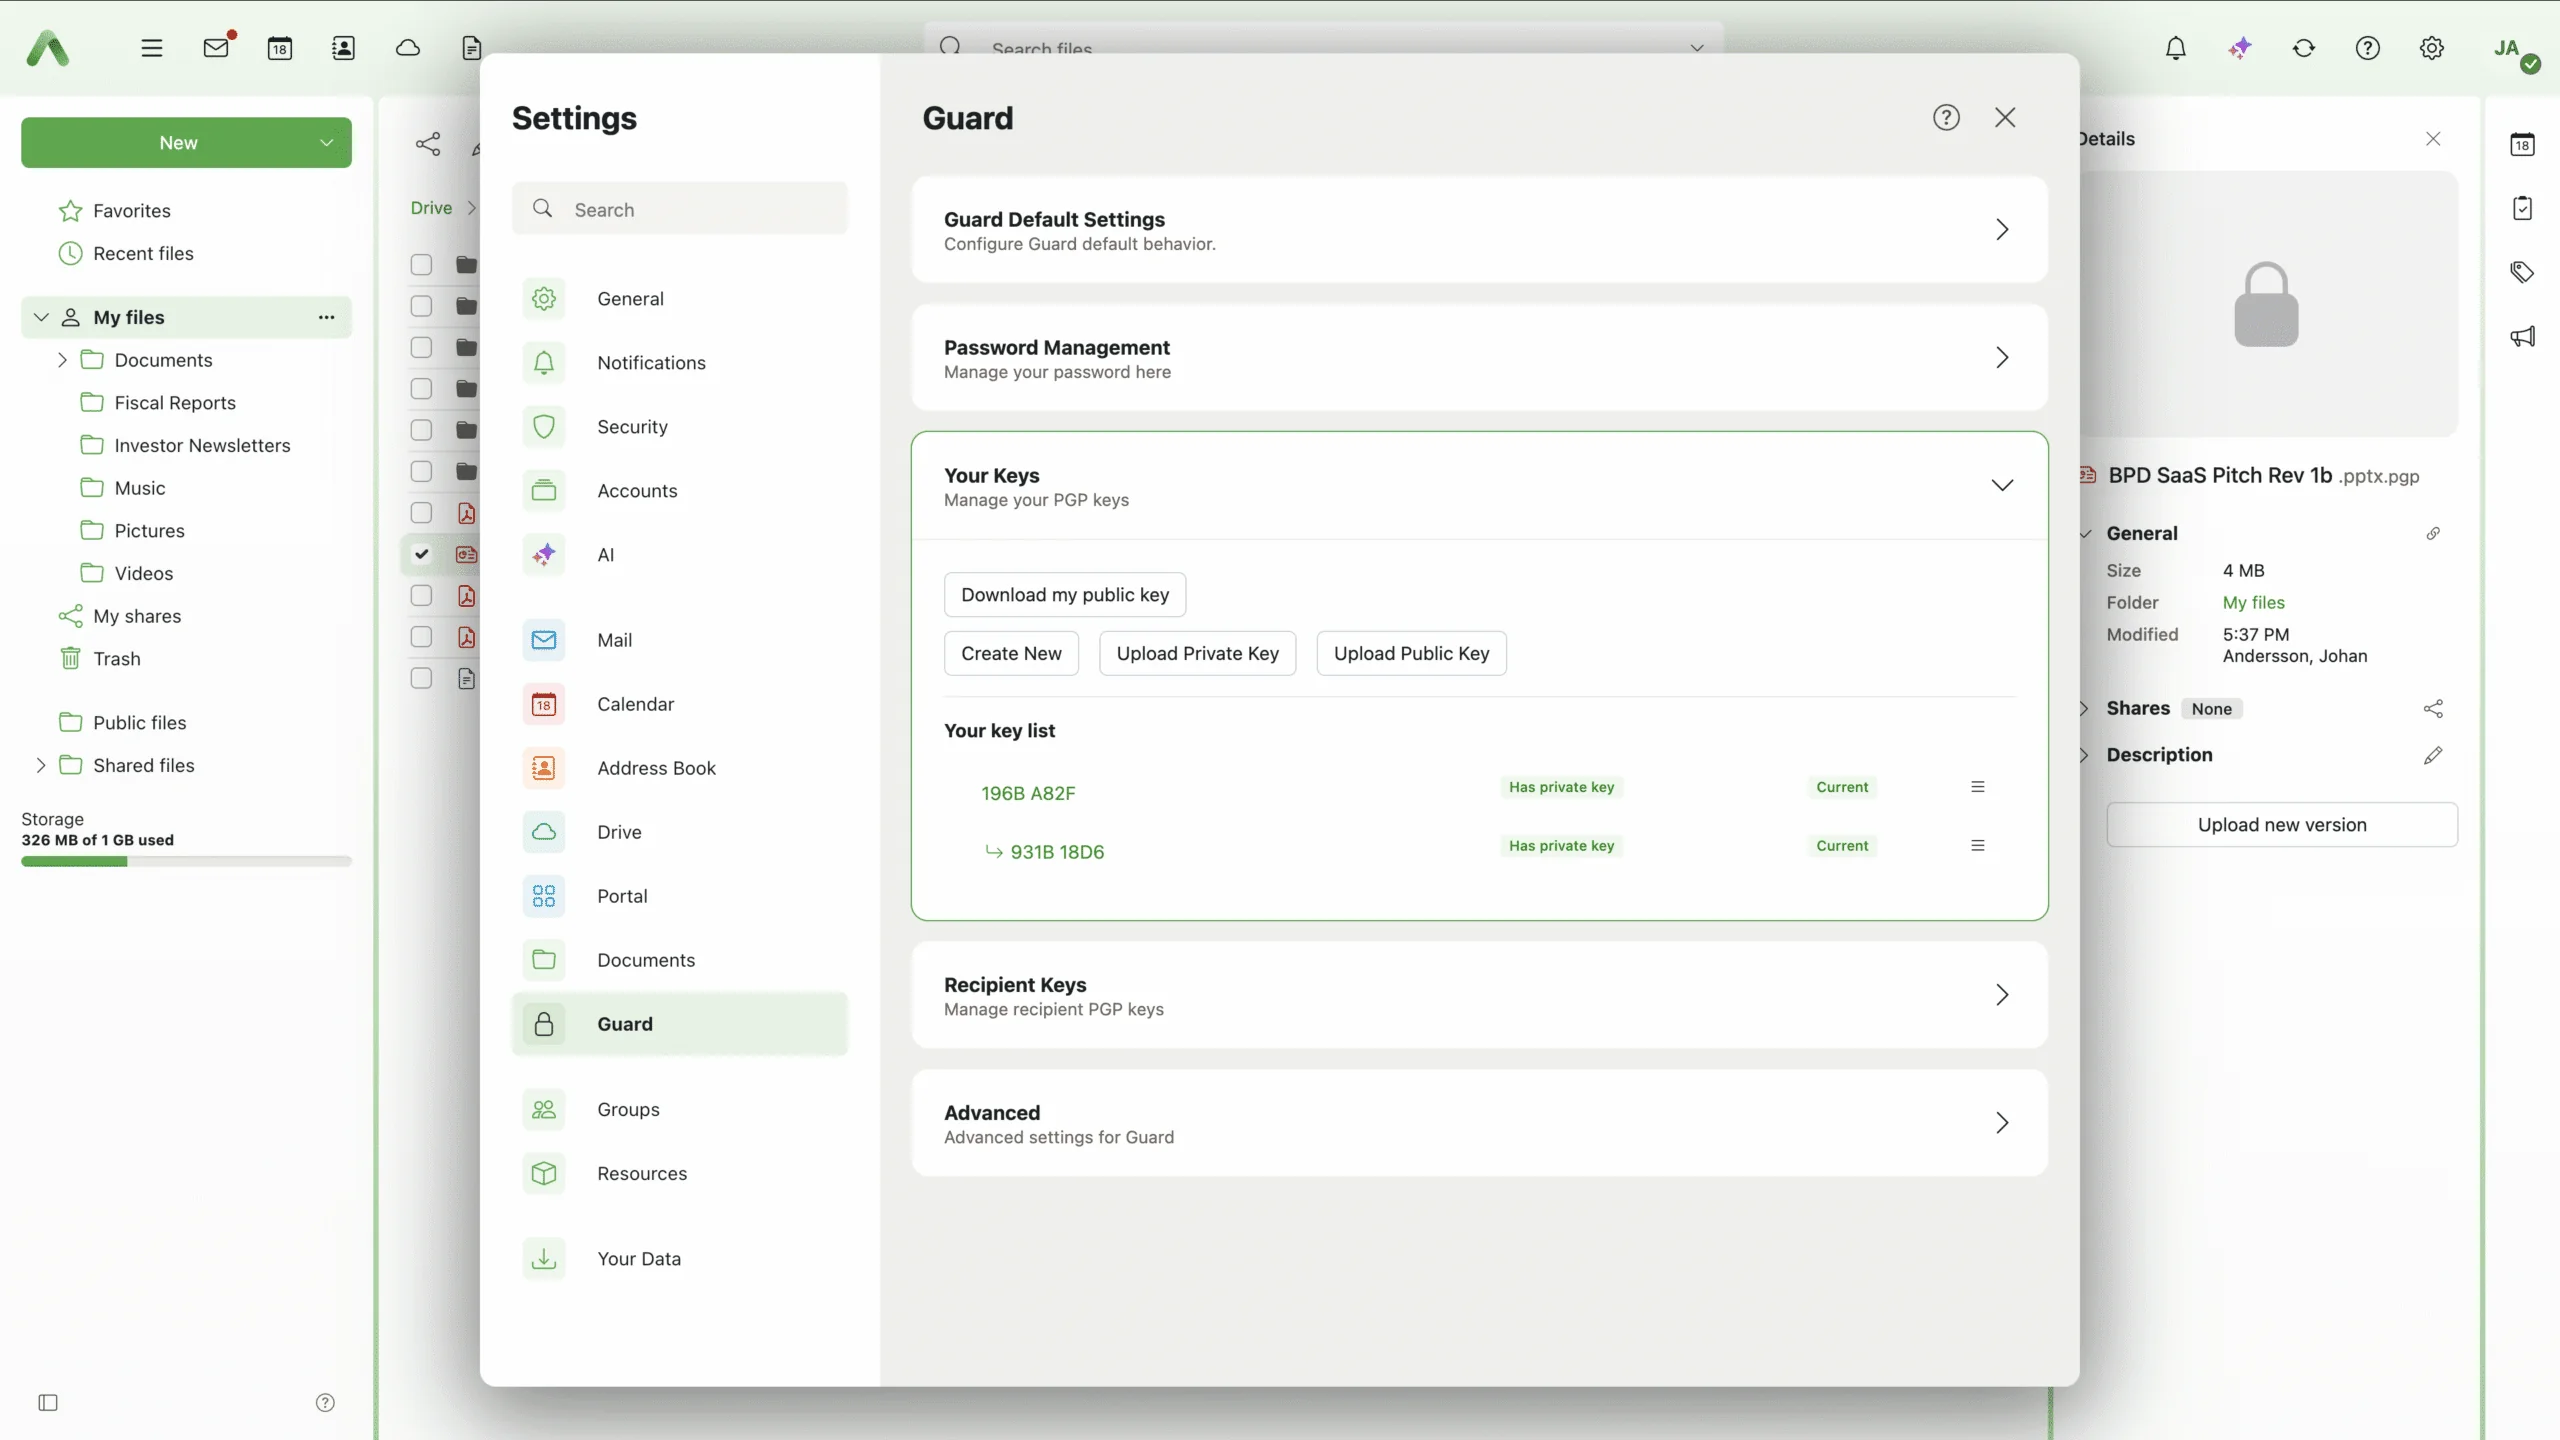Open the New button dropdown arrow

326,143
